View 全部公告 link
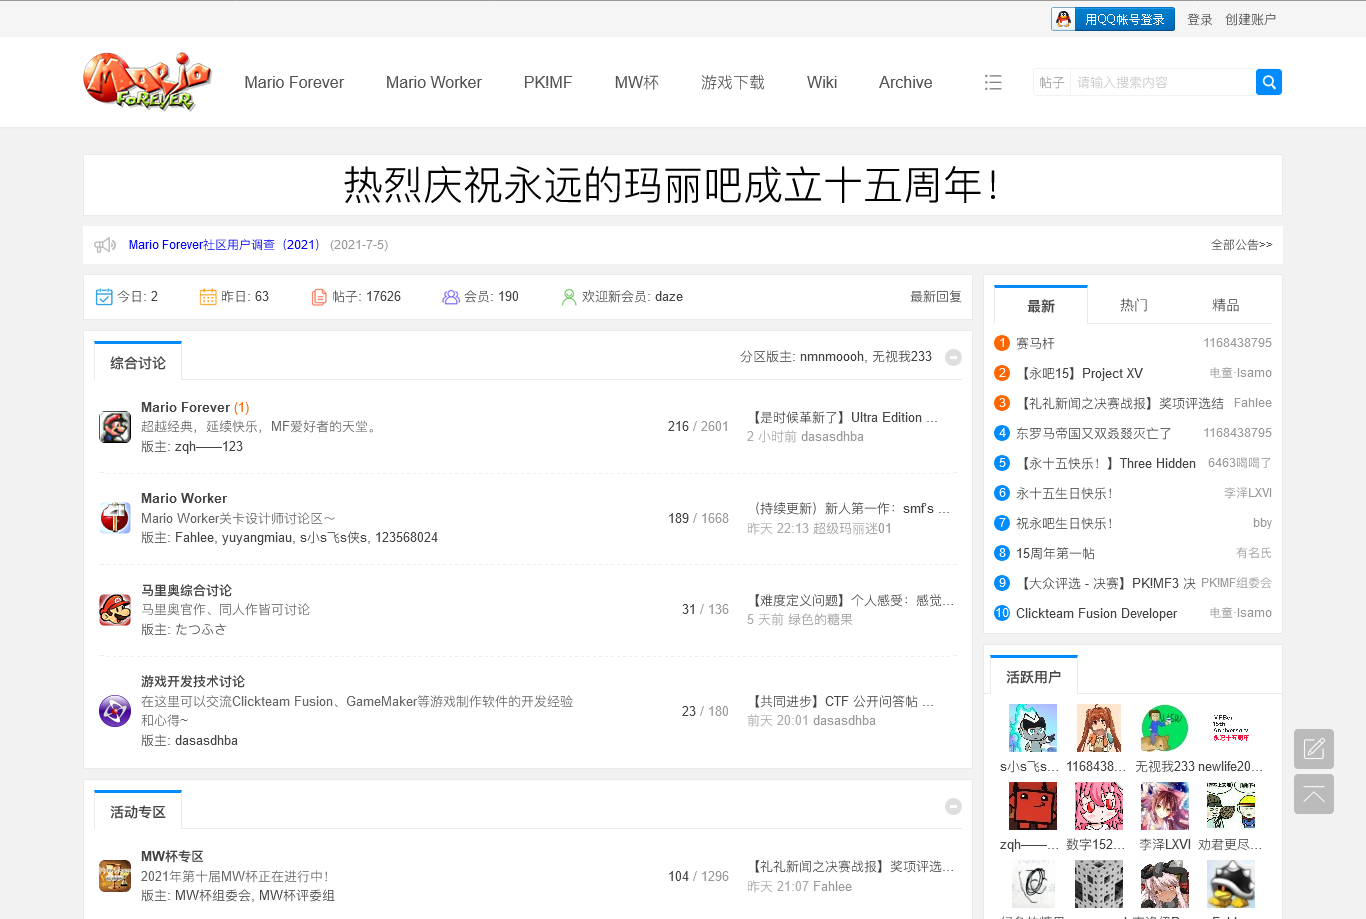Screen dimensions: 1366x919 click(1242, 245)
